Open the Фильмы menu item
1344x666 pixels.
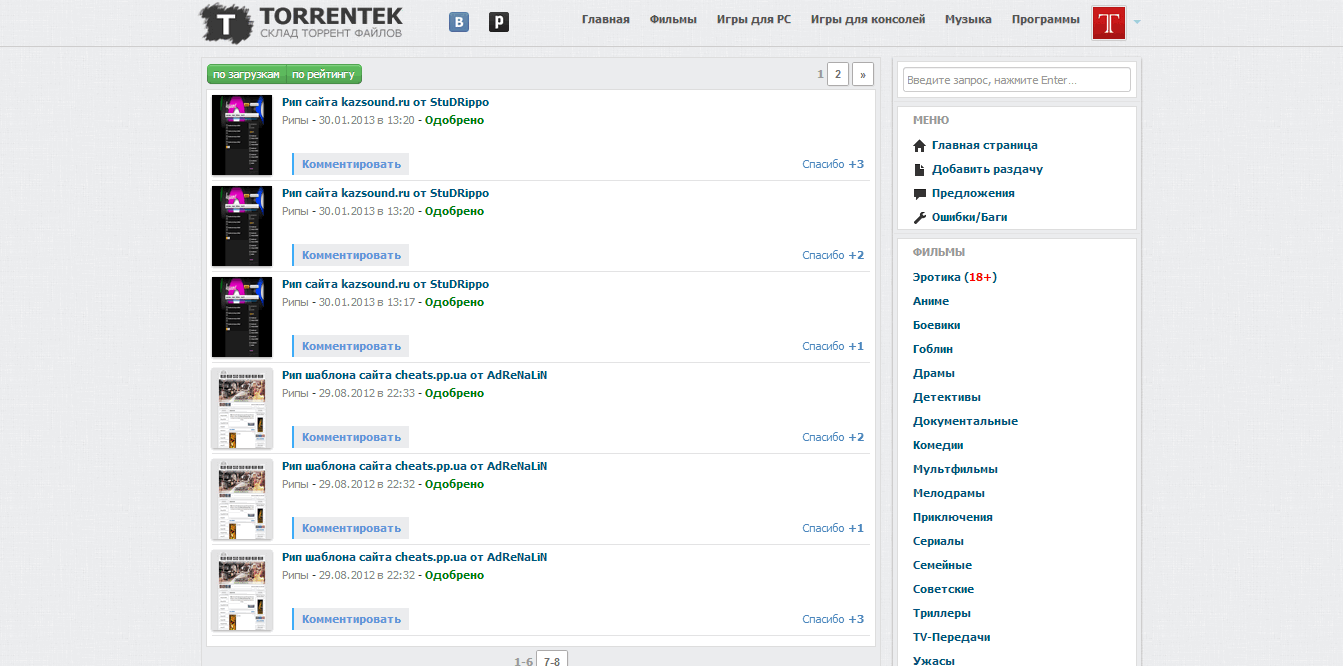673,19
